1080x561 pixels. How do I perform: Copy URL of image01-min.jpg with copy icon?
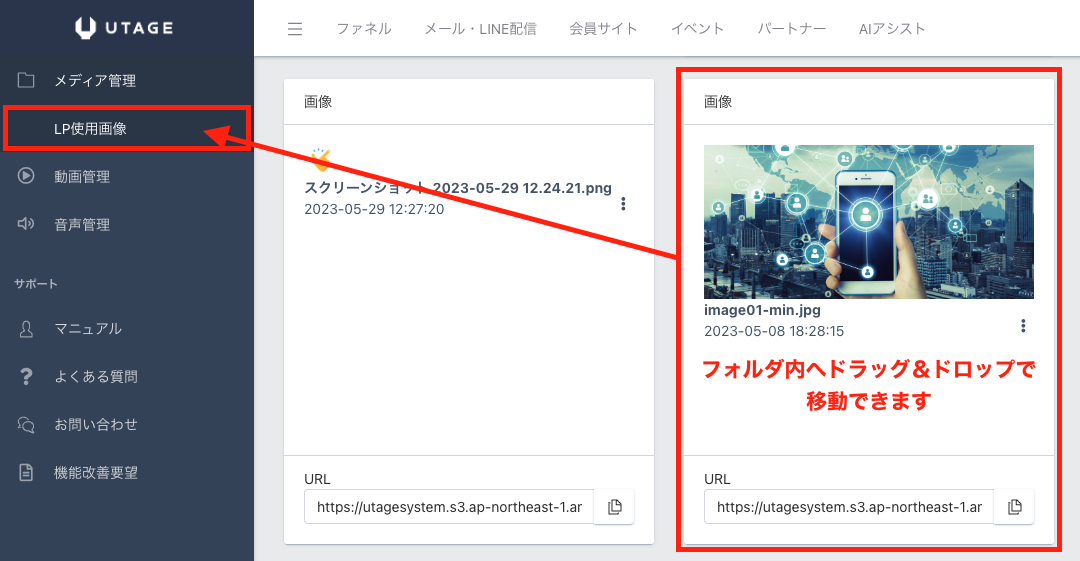click(1014, 507)
